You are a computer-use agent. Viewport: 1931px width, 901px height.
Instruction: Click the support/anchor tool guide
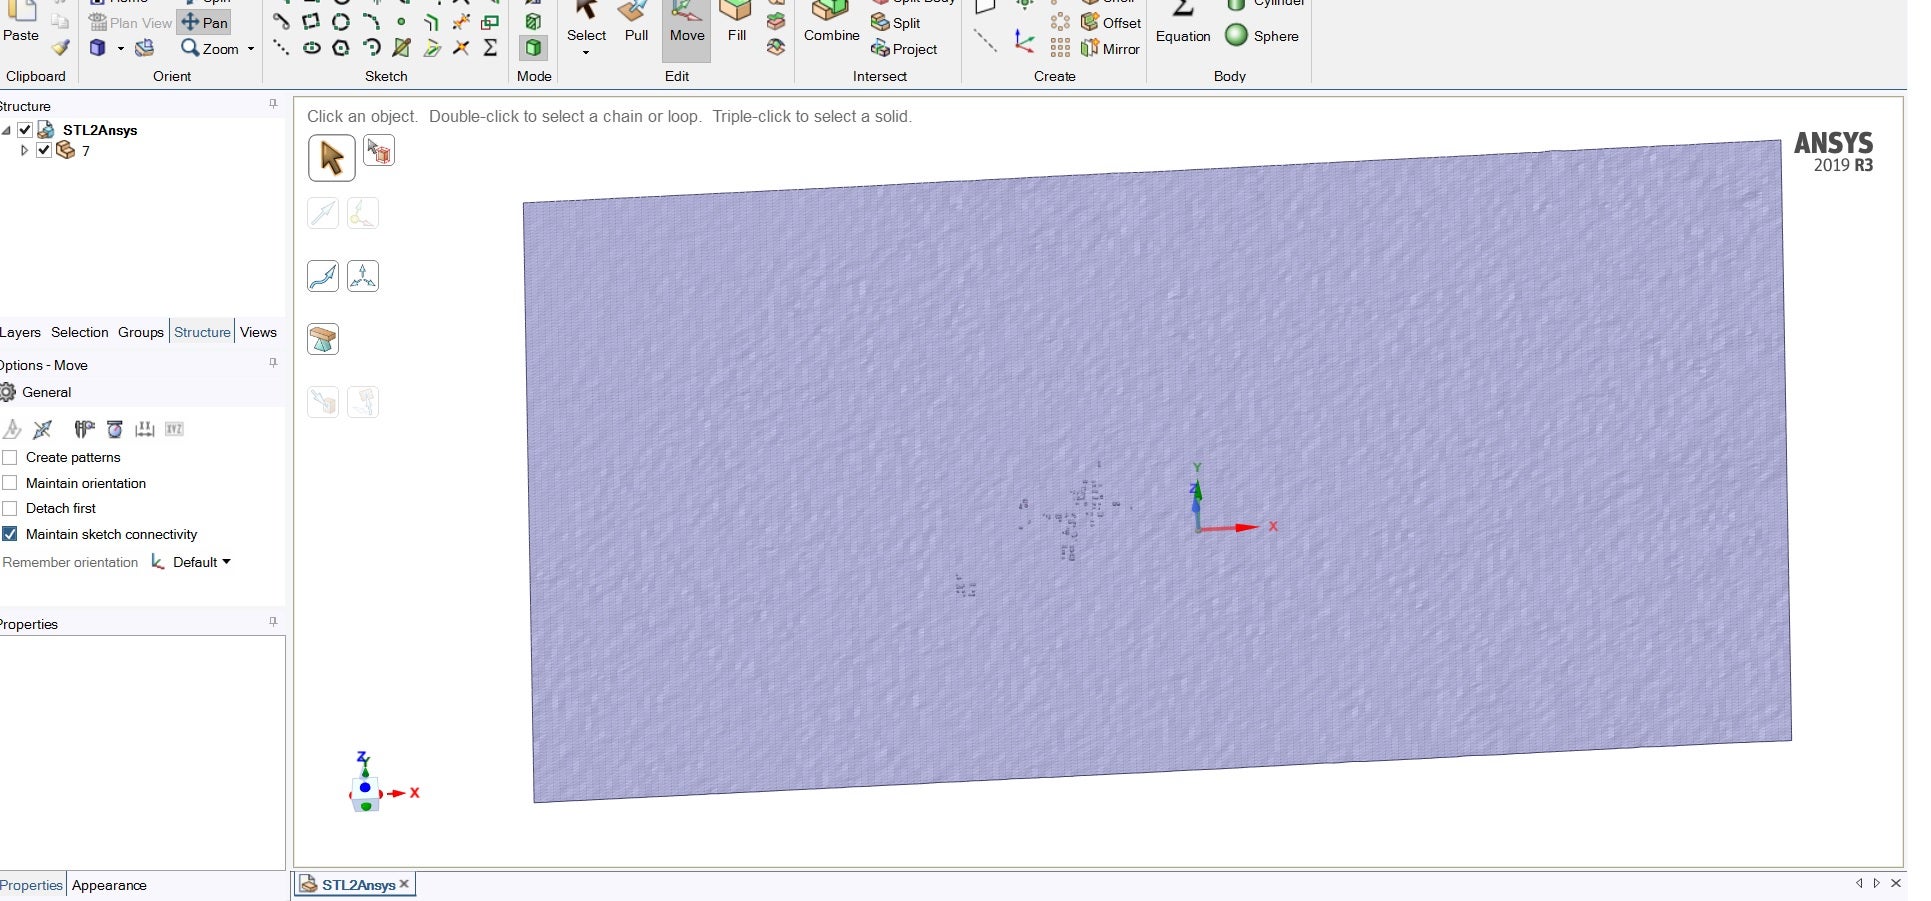[x=323, y=339]
